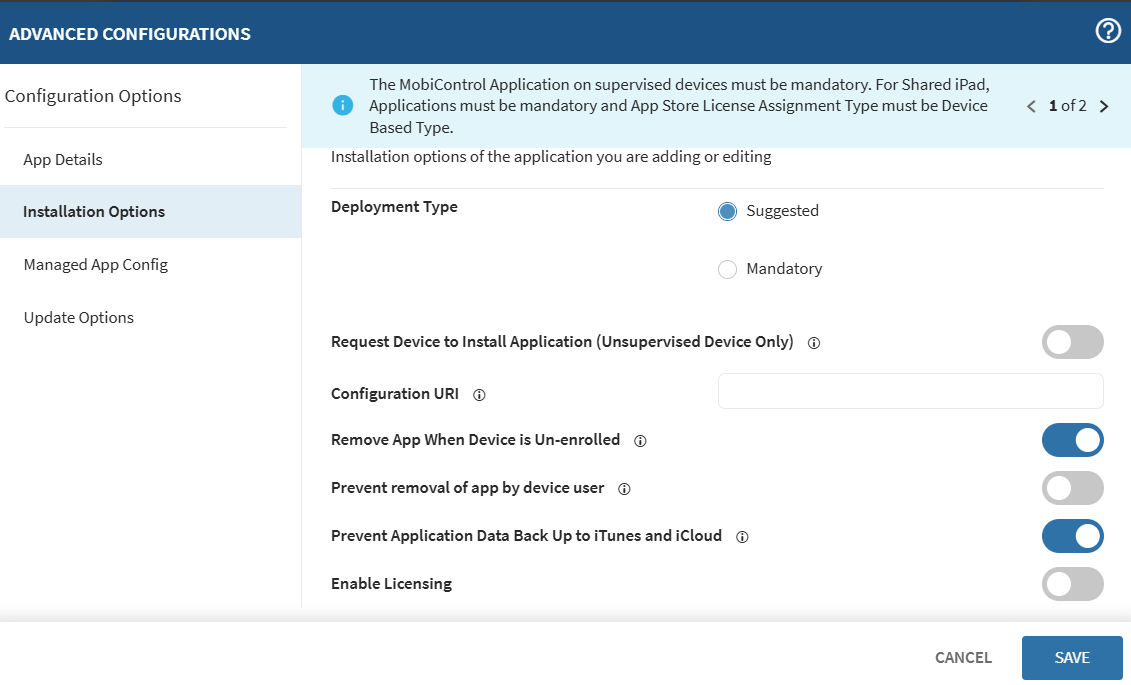Click the info icon on the banner message
The height and width of the screenshot is (685, 1131).
pyautogui.click(x=342, y=104)
